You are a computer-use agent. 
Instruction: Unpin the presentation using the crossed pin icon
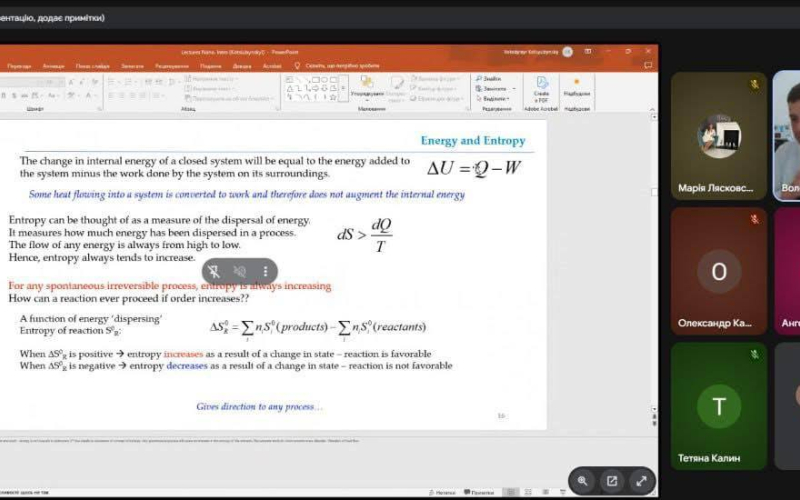[214, 271]
